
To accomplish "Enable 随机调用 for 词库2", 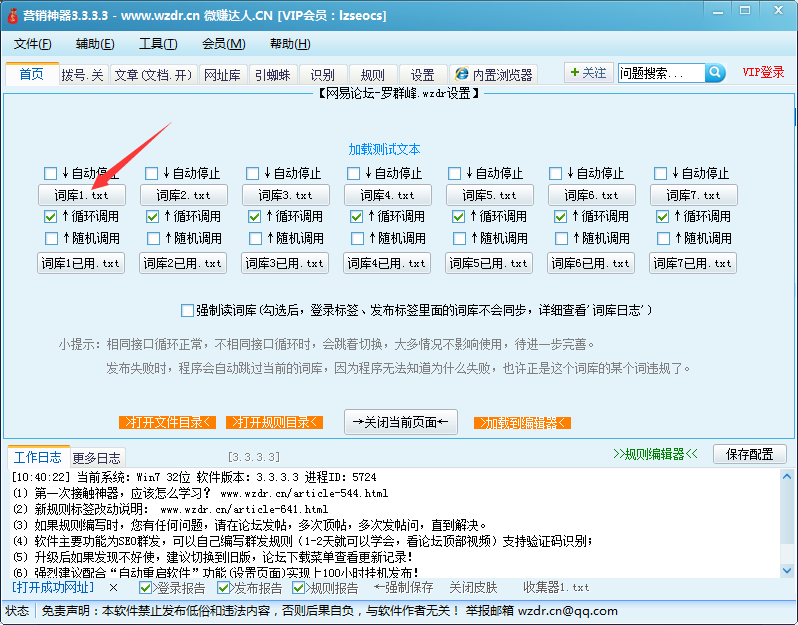I will point(153,238).
